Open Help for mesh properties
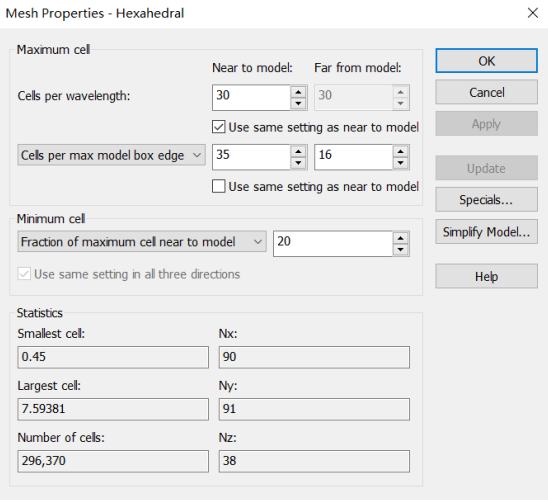This screenshot has height=500, width=548. point(486,276)
